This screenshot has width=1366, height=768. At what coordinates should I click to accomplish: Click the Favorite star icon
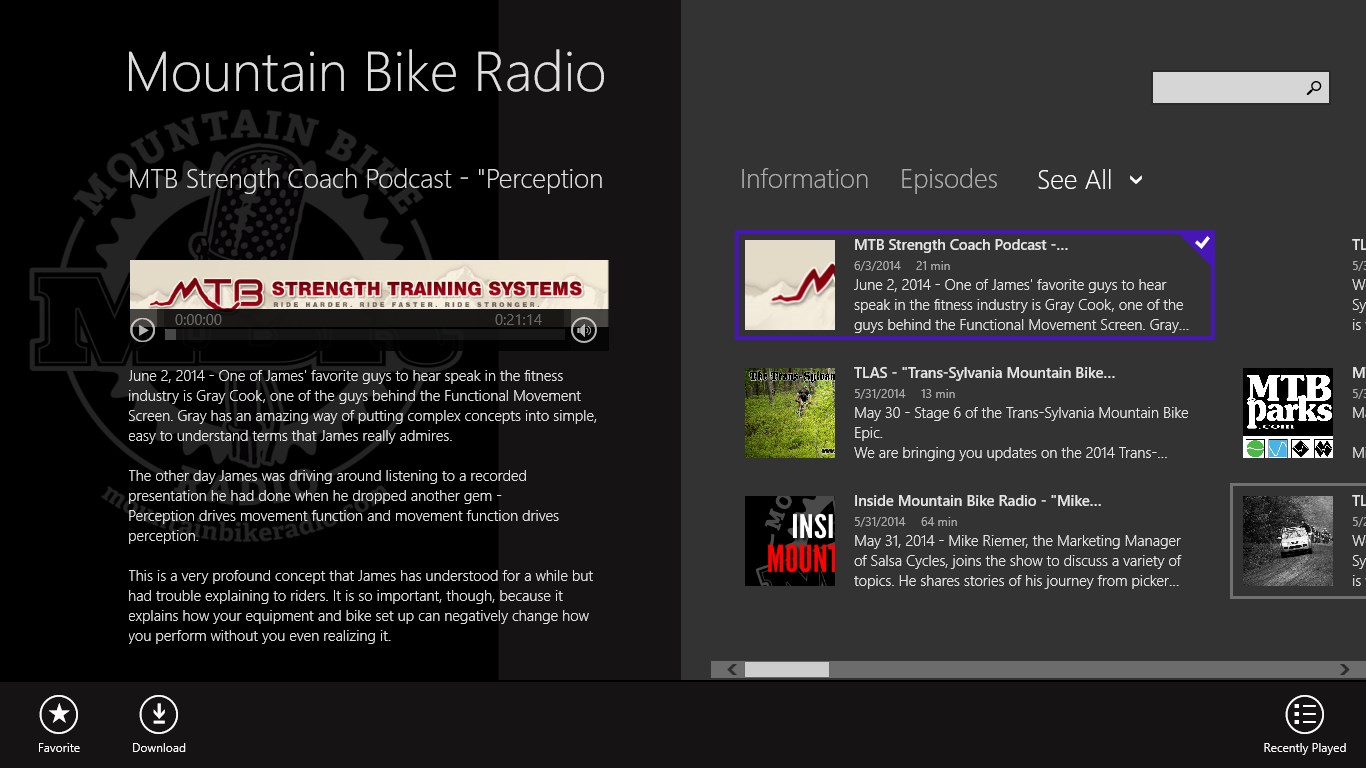pos(59,714)
